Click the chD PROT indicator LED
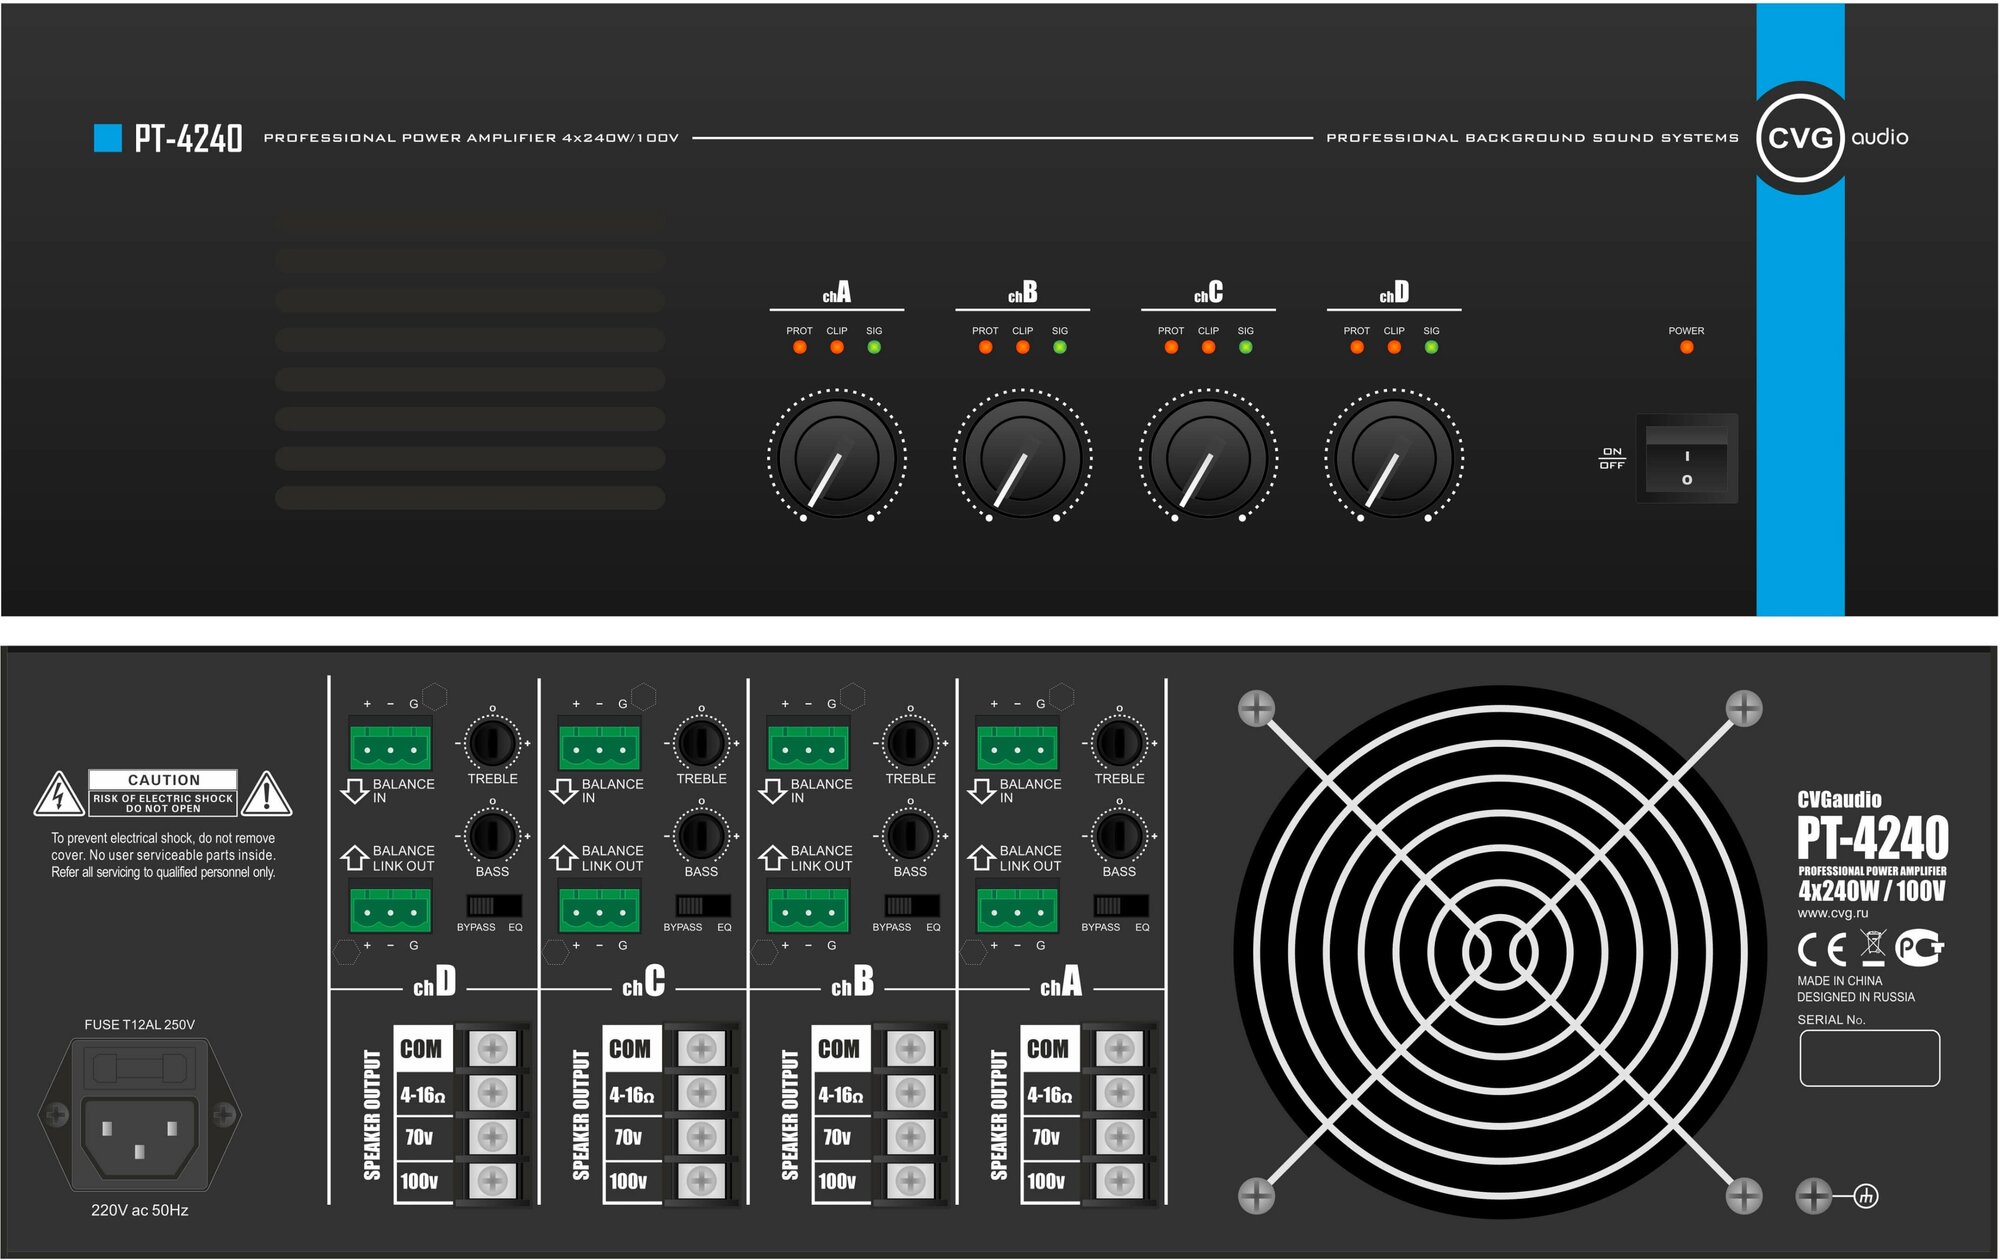The image size is (2000, 1260). point(1356,348)
